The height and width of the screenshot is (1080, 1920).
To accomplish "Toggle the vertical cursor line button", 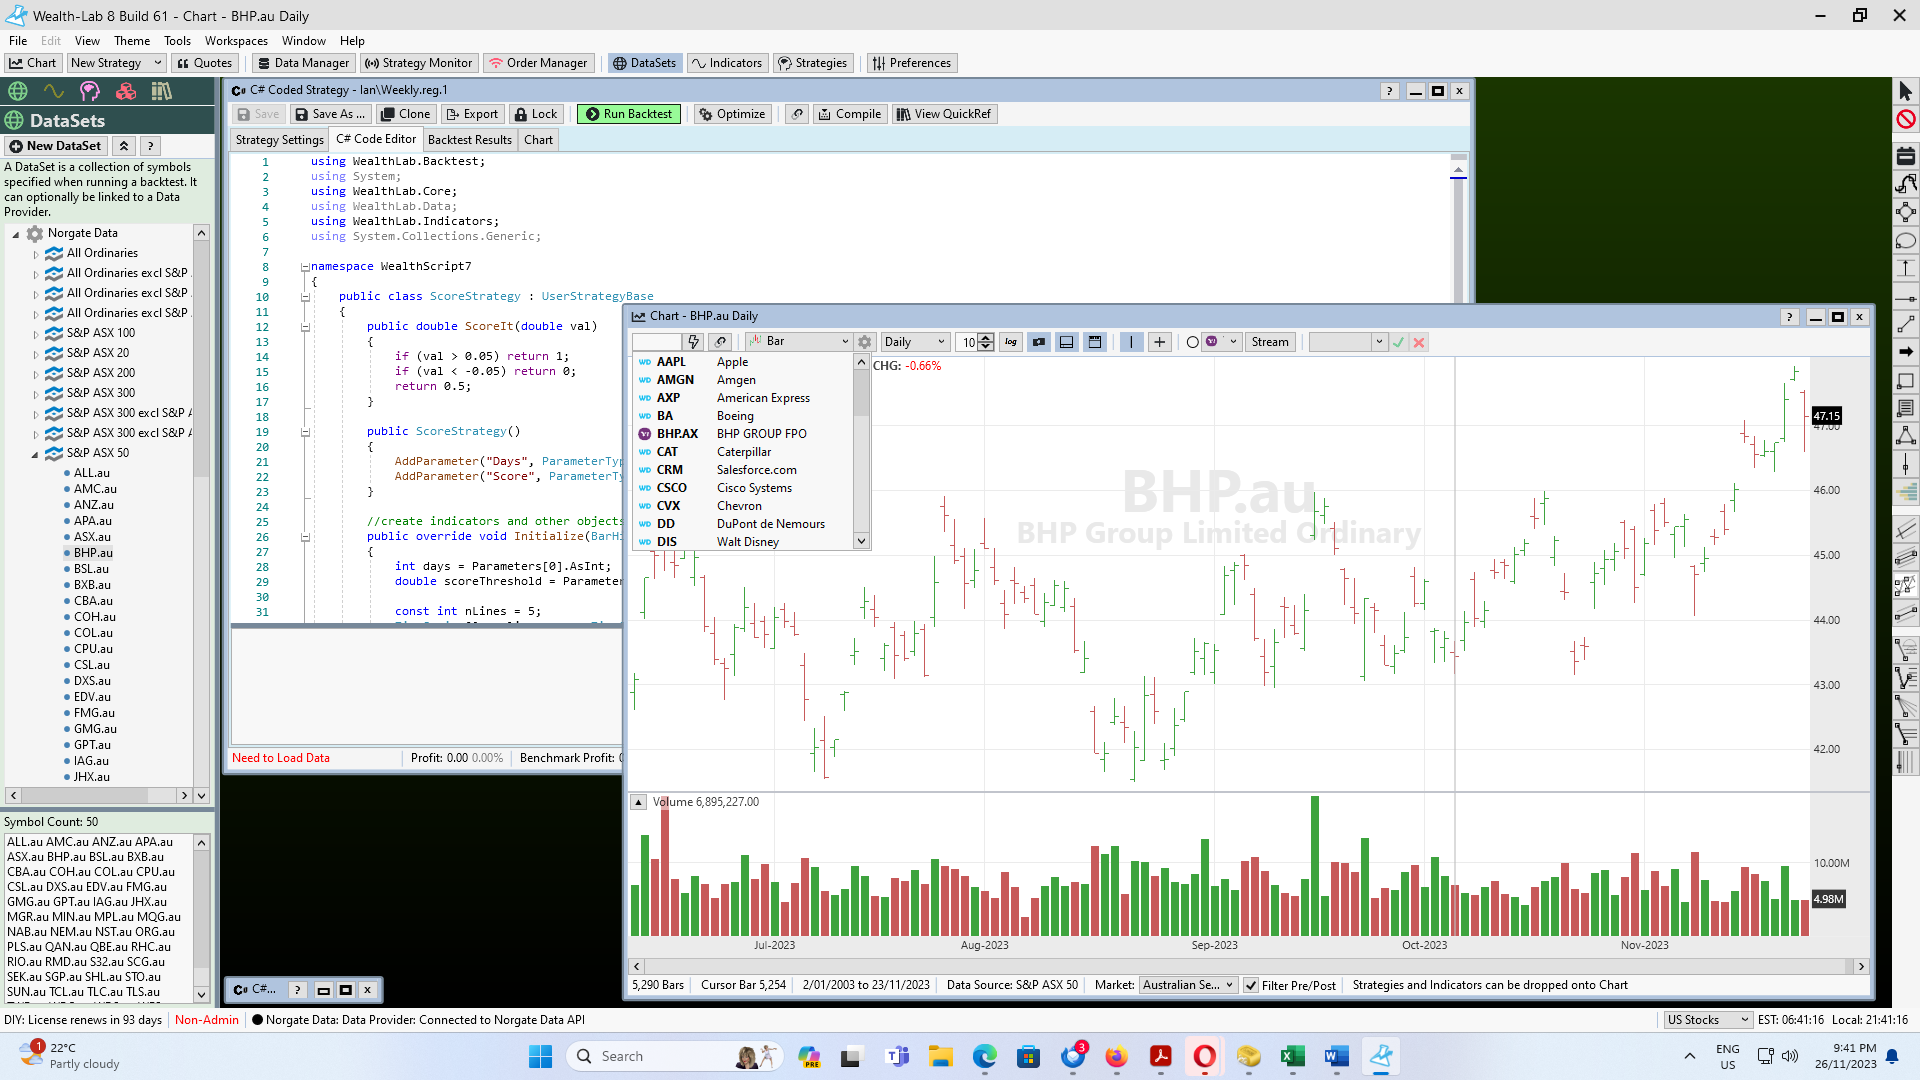I will tap(1131, 342).
